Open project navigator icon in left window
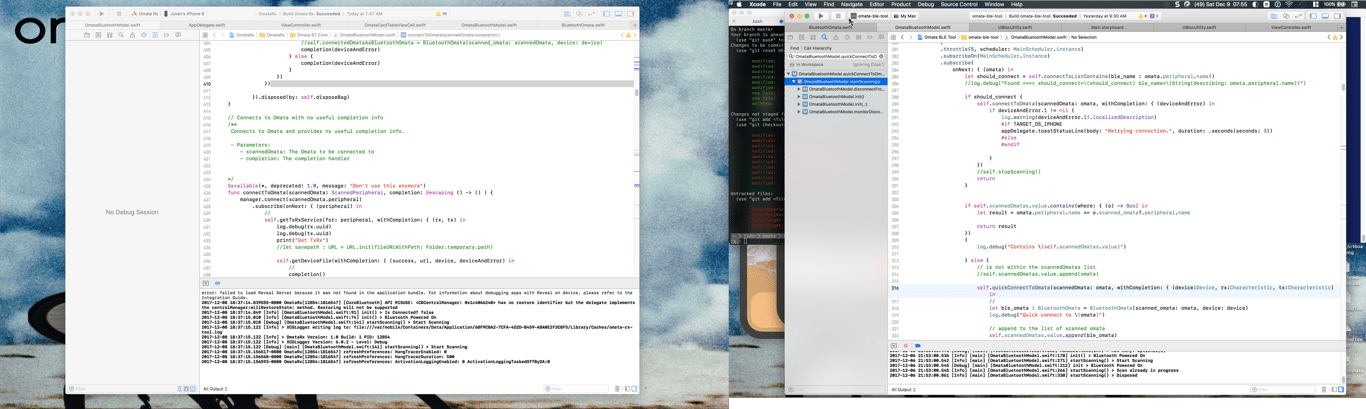The image size is (1366, 409). point(87,35)
